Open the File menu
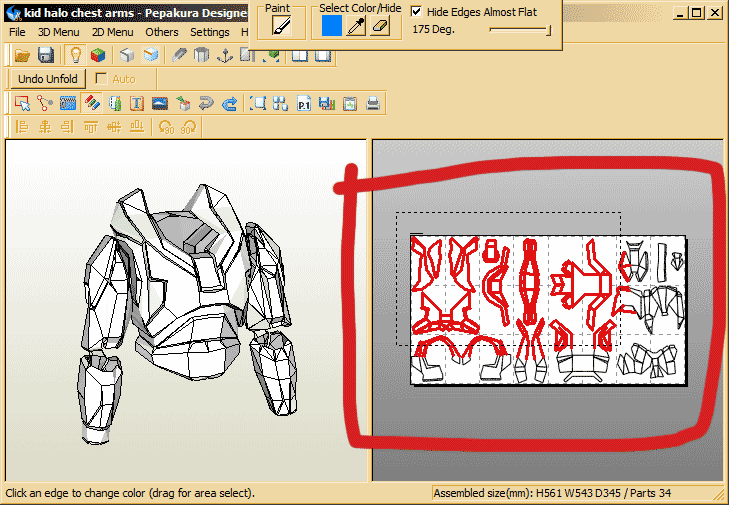 (x=17, y=32)
